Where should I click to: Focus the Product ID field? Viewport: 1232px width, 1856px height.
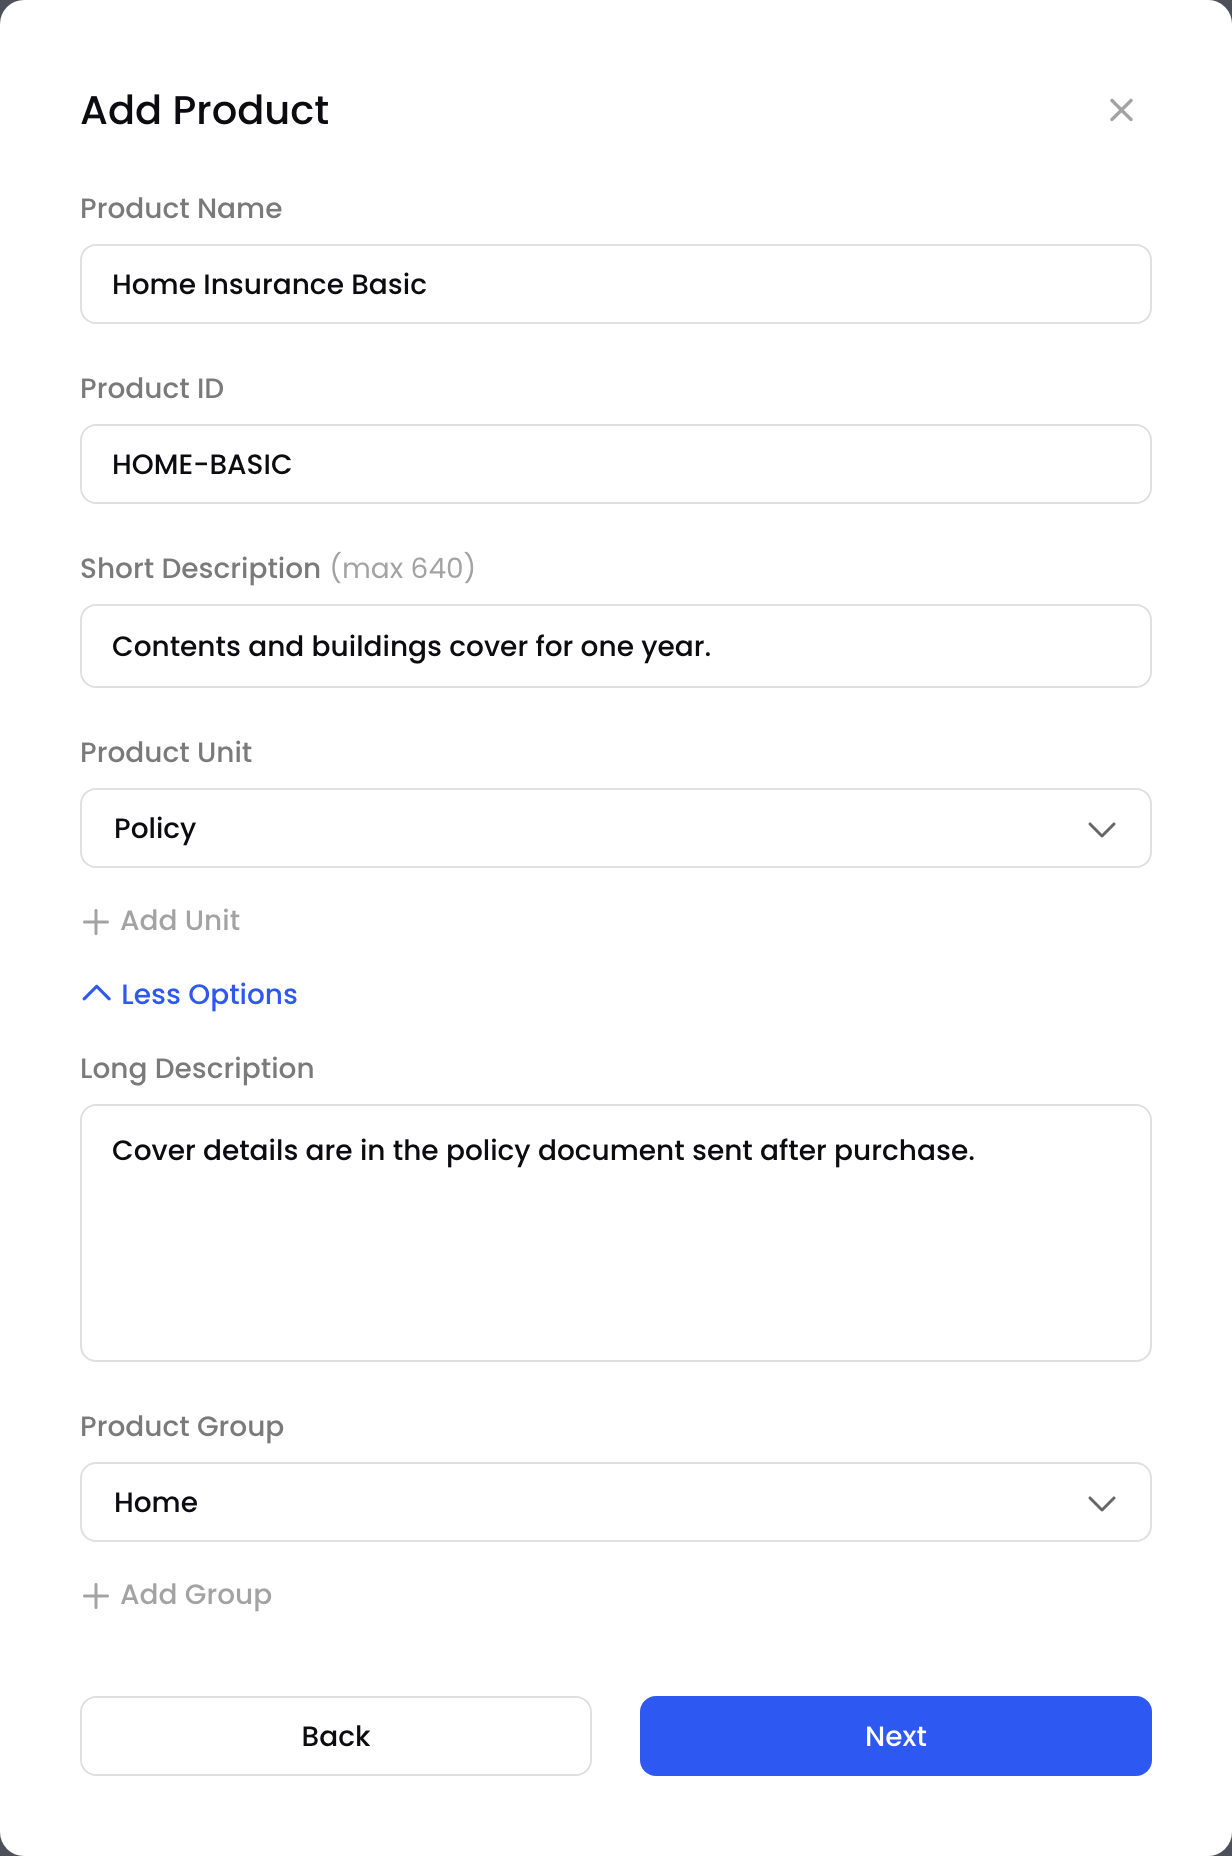coord(616,464)
